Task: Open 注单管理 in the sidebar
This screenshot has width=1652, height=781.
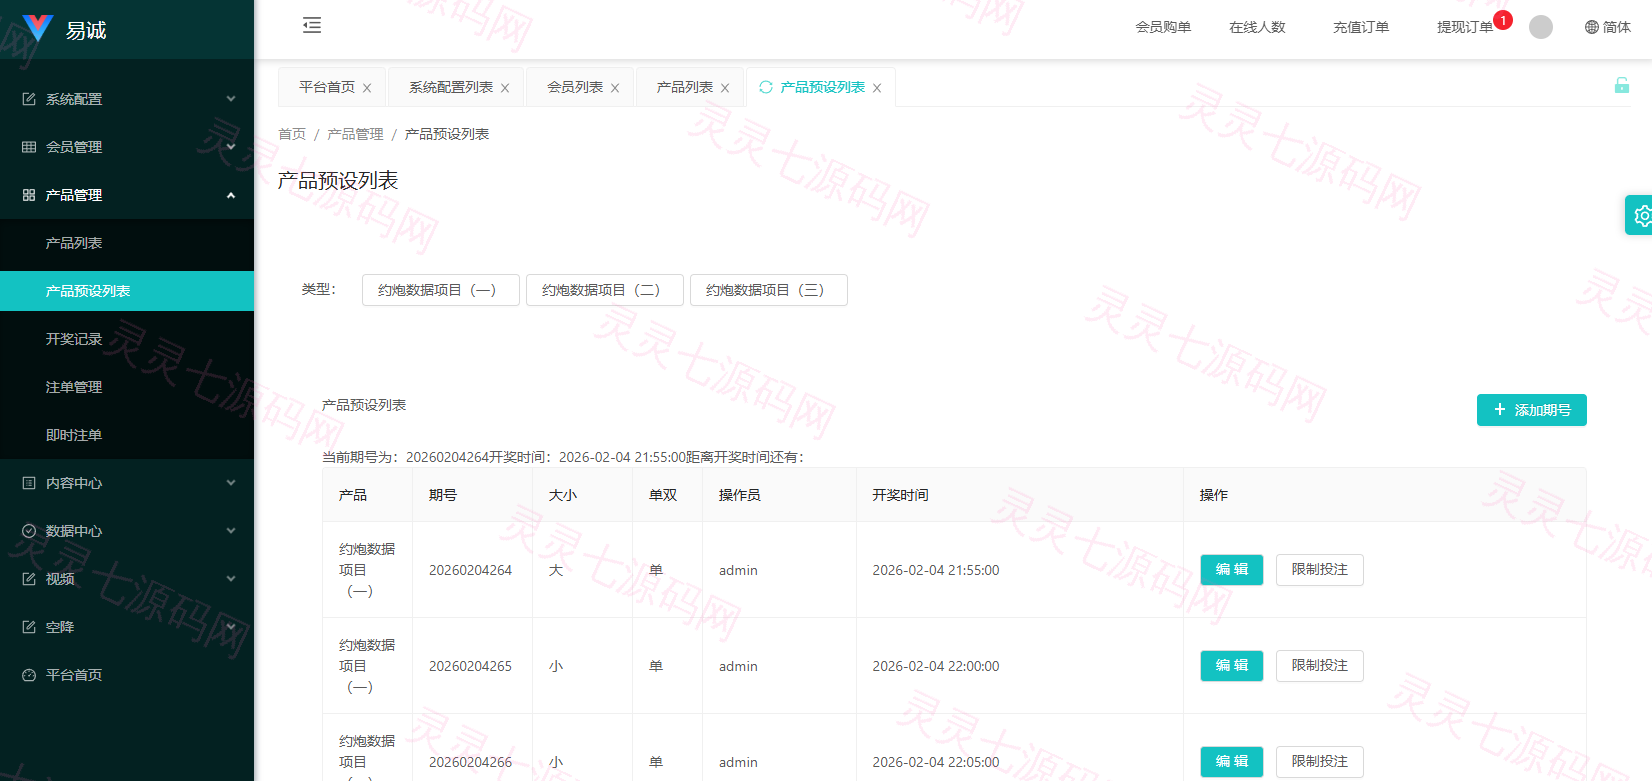Action: 127,387
